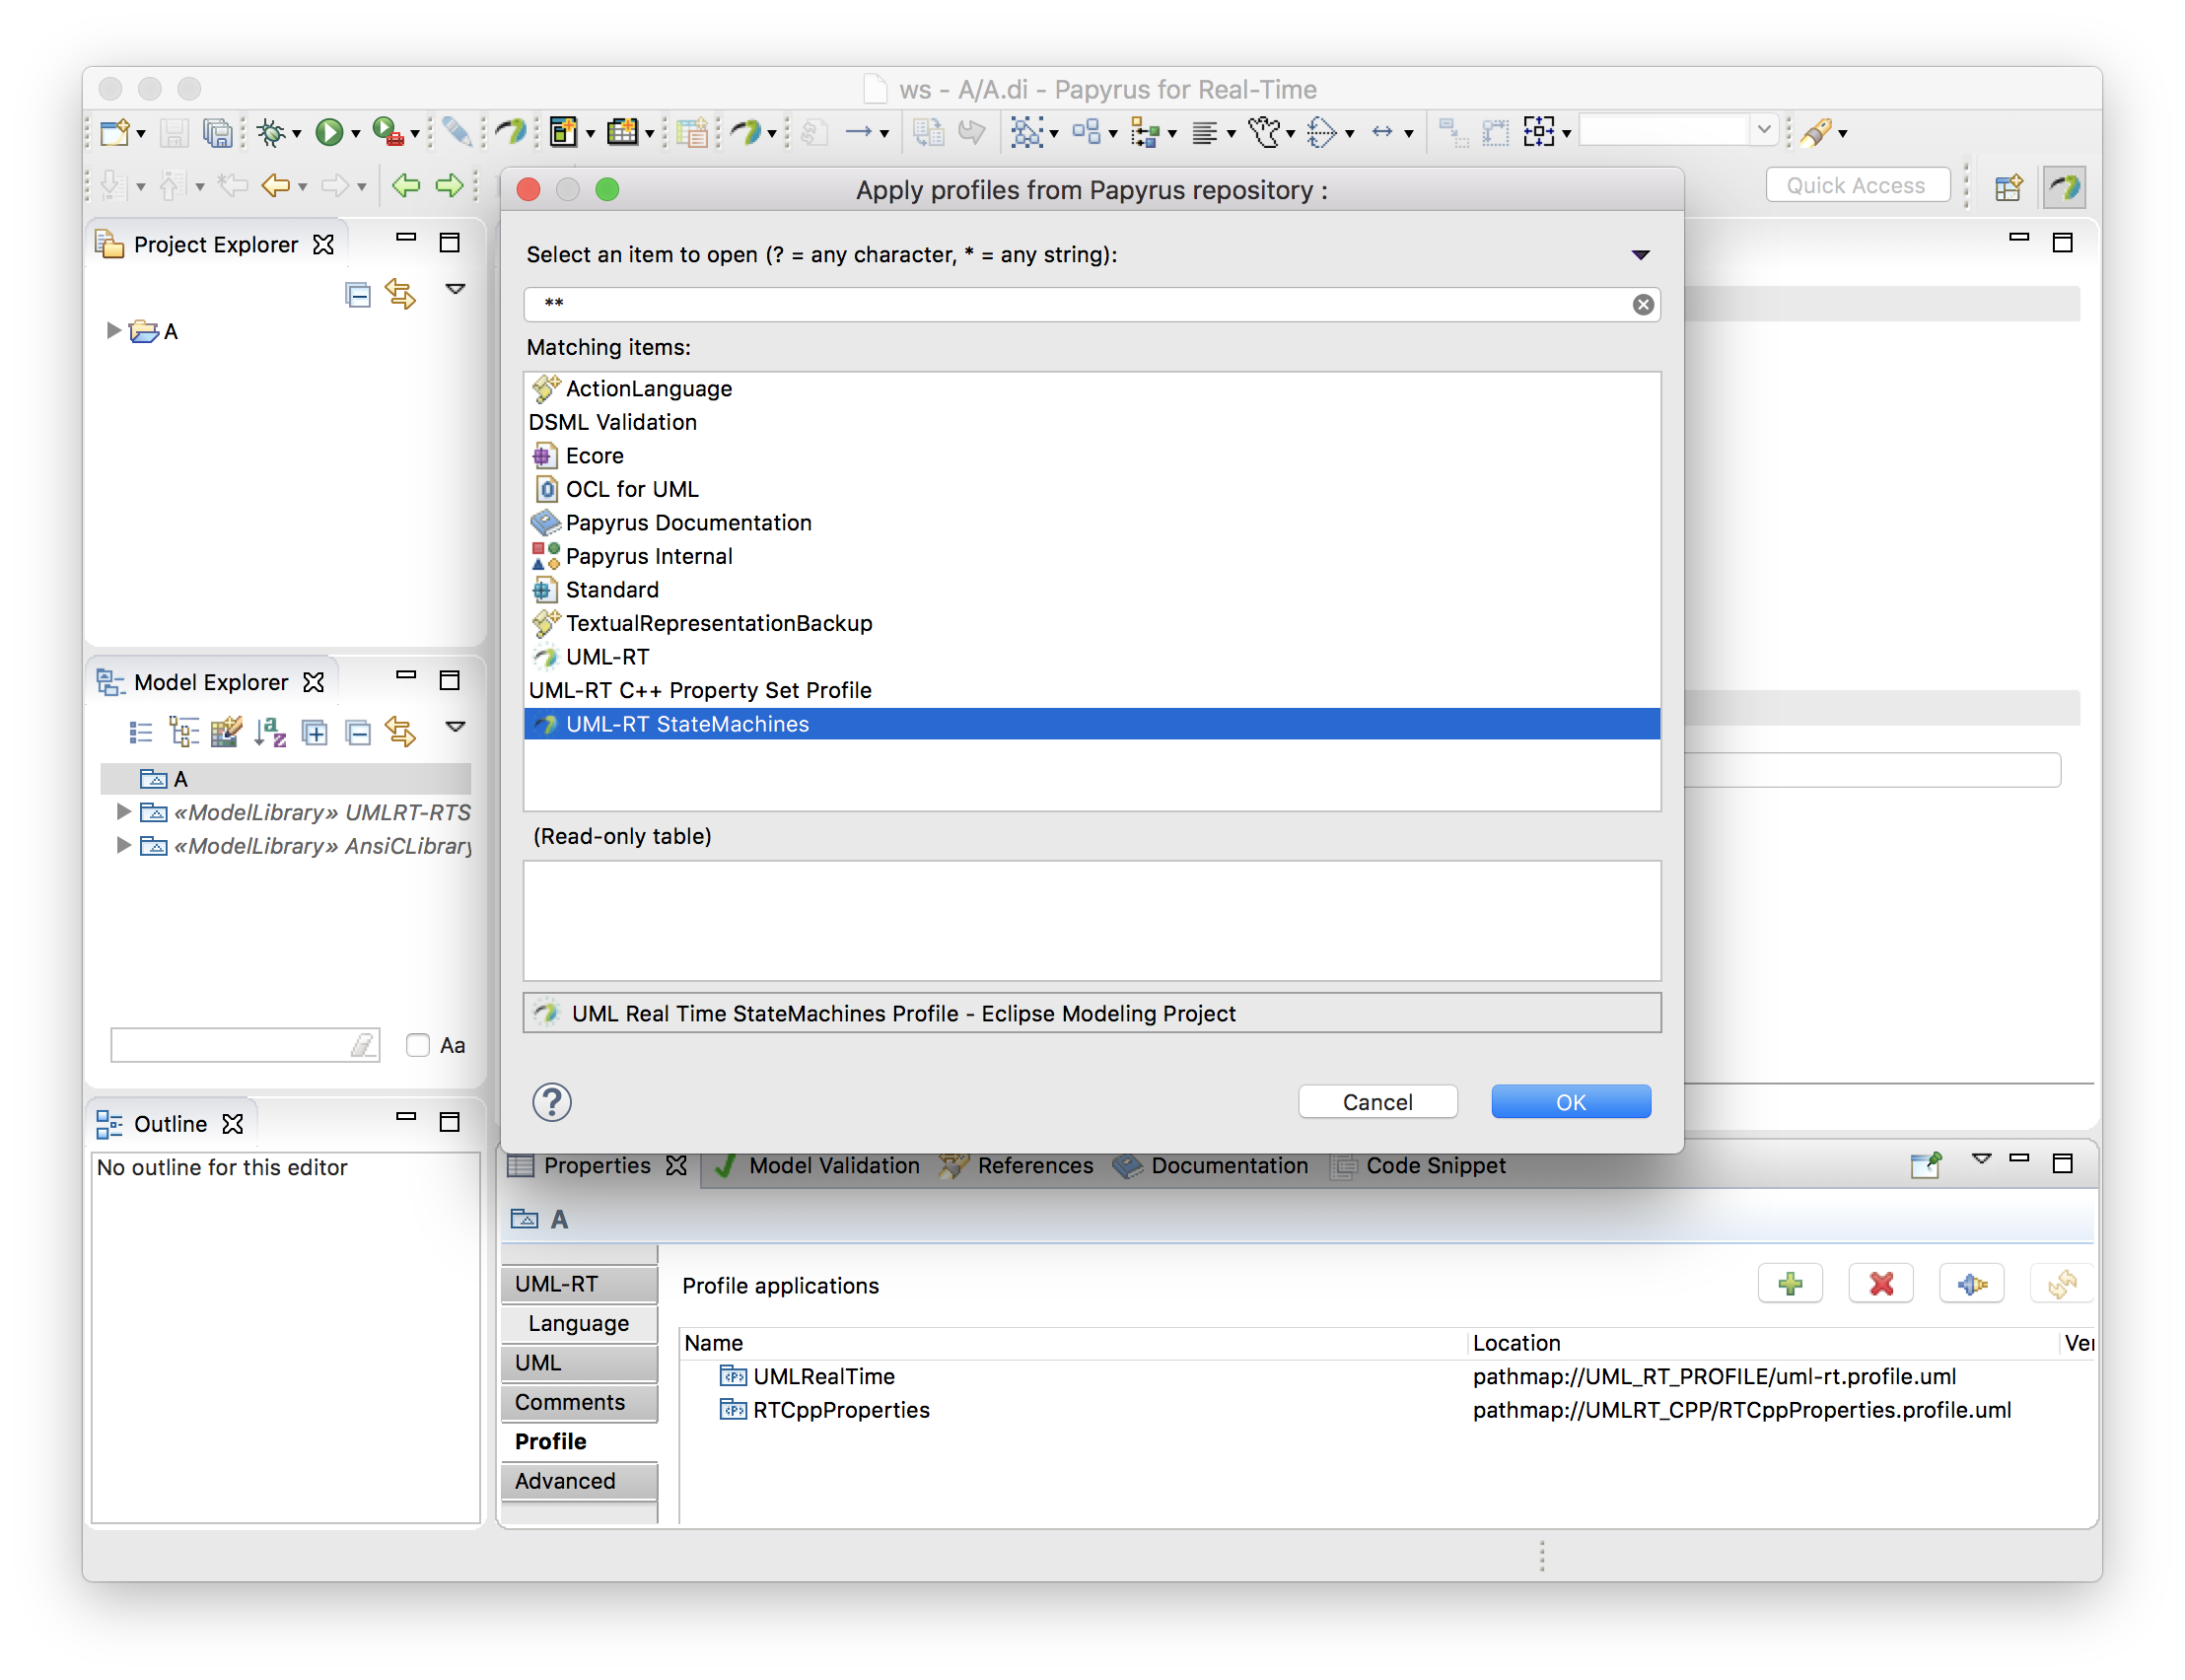The width and height of the screenshot is (2185, 1680).
Task: Click Model Explorer customize view icon
Action: 227,733
